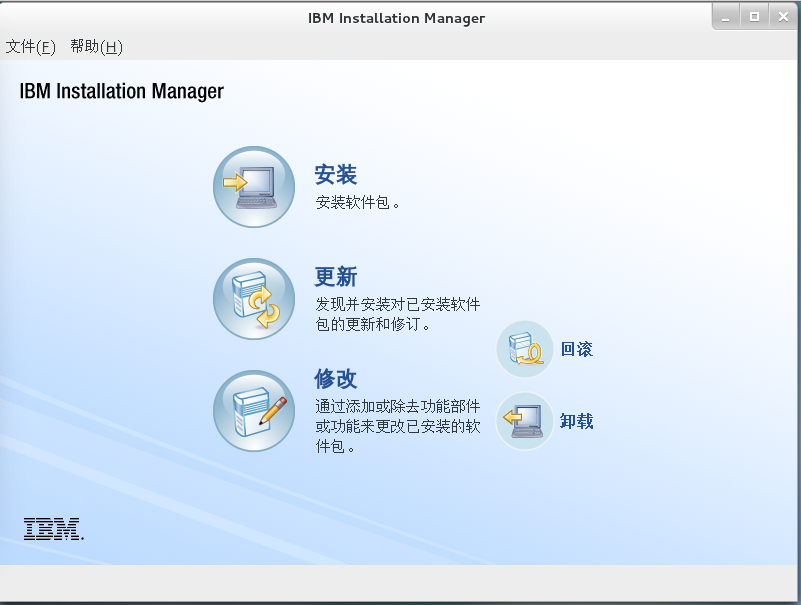Click the 安装 heading link
Image resolution: width=801 pixels, height=605 pixels.
336,175
